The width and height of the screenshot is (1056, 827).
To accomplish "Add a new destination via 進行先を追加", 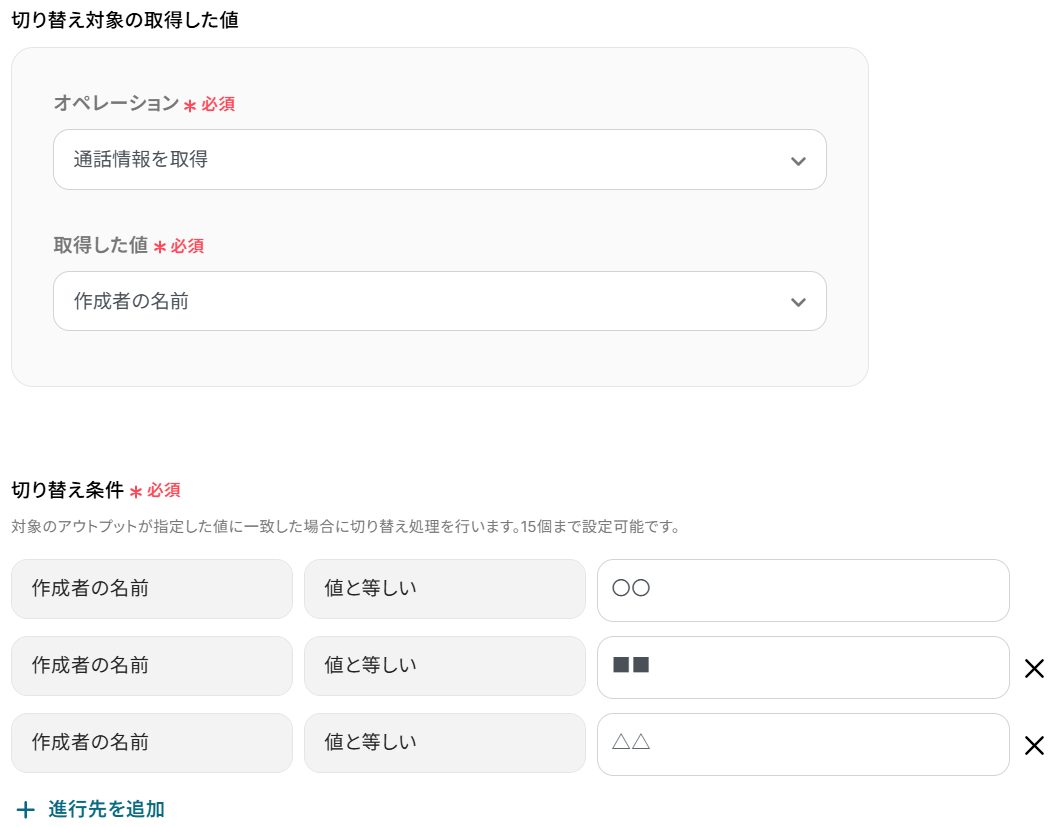I will [x=106, y=809].
